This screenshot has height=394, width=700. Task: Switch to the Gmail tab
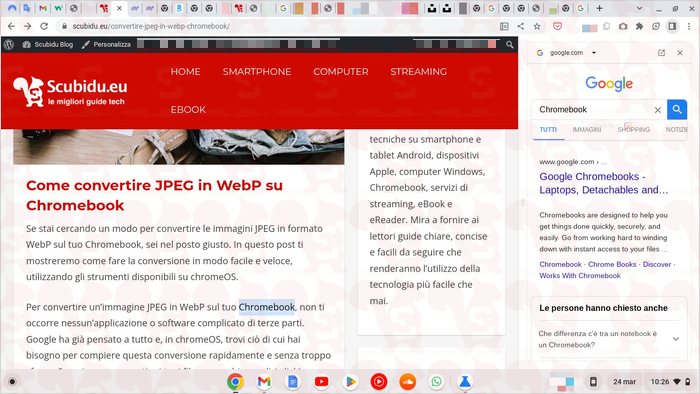coord(43,8)
